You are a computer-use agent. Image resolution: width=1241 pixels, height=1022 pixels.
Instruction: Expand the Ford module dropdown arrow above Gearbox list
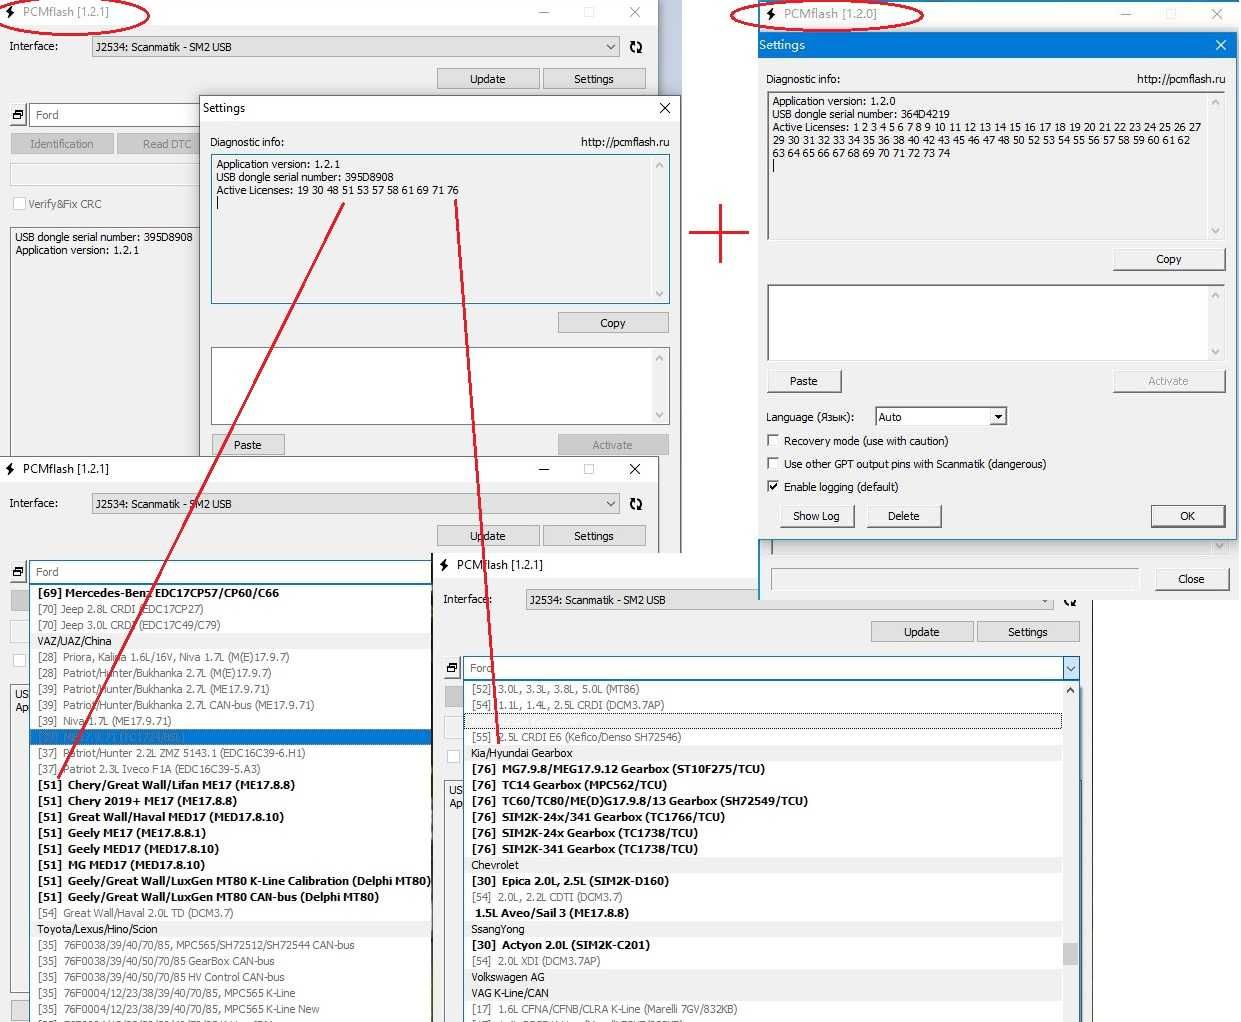click(x=1071, y=668)
